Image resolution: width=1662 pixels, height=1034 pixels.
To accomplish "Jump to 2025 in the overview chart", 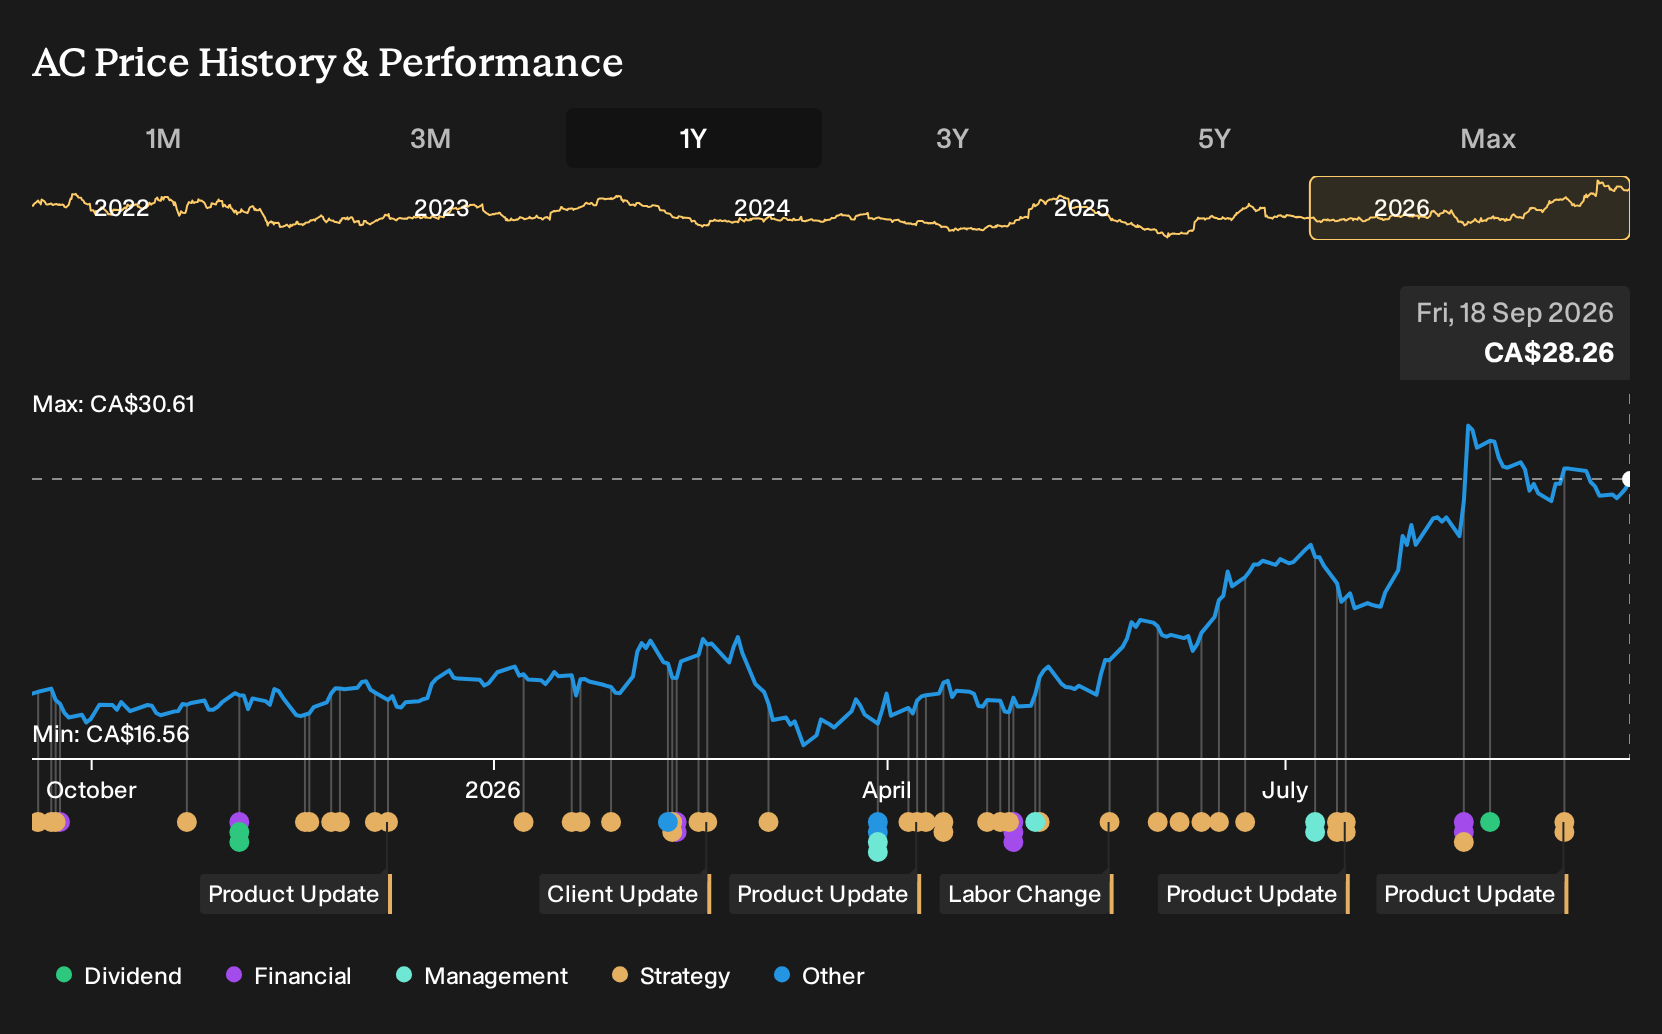I will tap(1082, 208).
